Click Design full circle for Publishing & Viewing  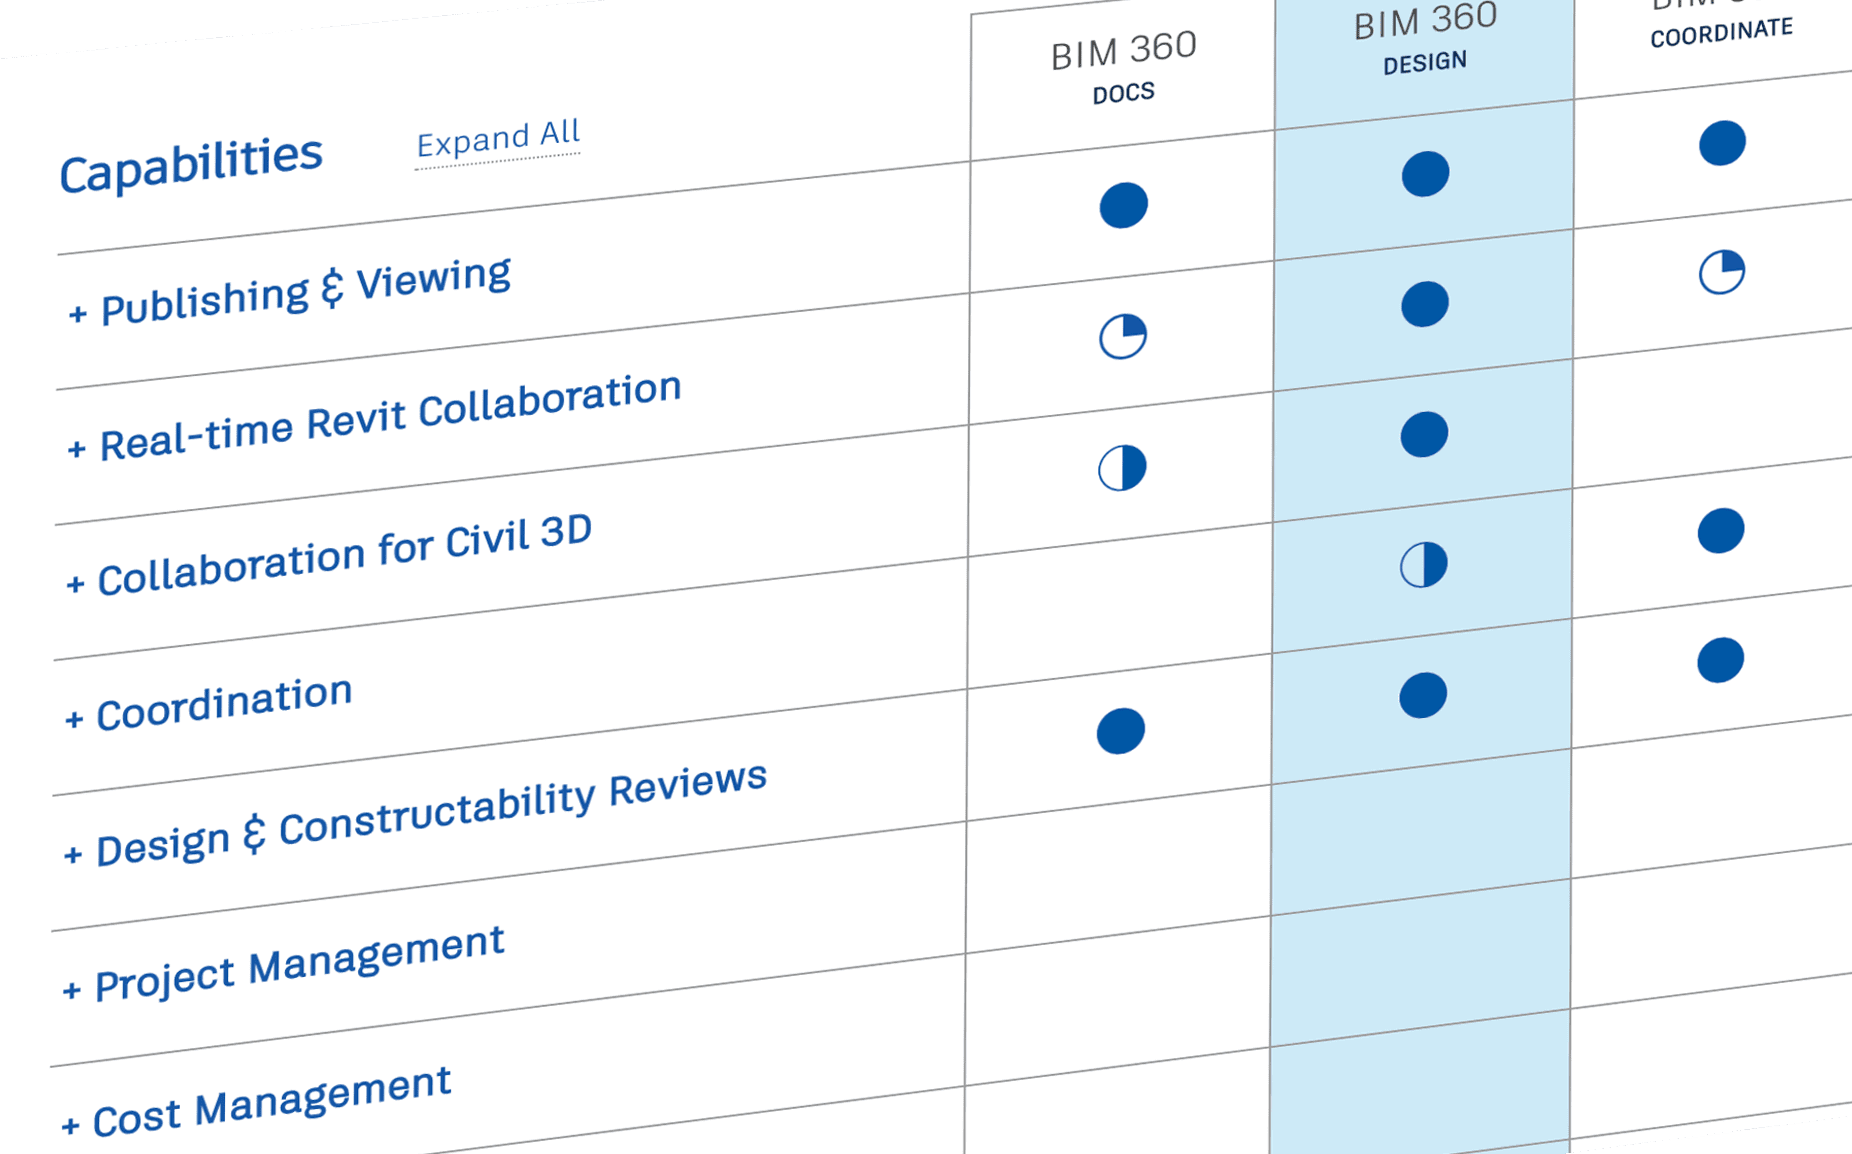[x=1425, y=174]
